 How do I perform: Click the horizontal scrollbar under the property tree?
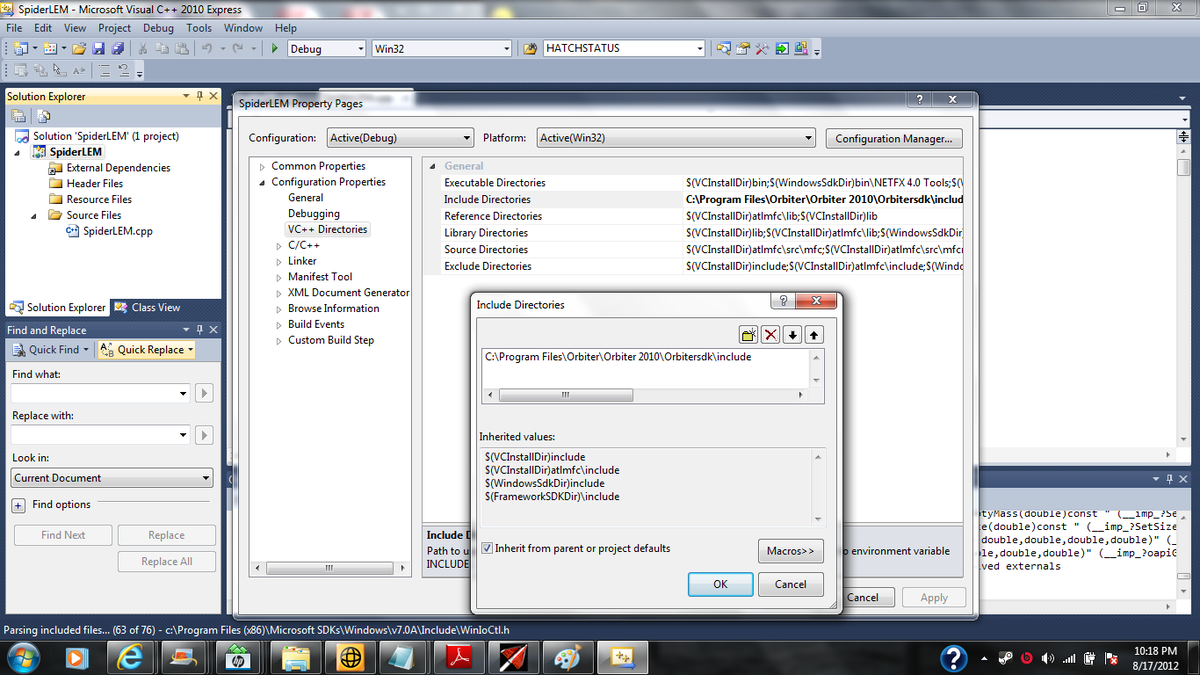tap(328, 569)
